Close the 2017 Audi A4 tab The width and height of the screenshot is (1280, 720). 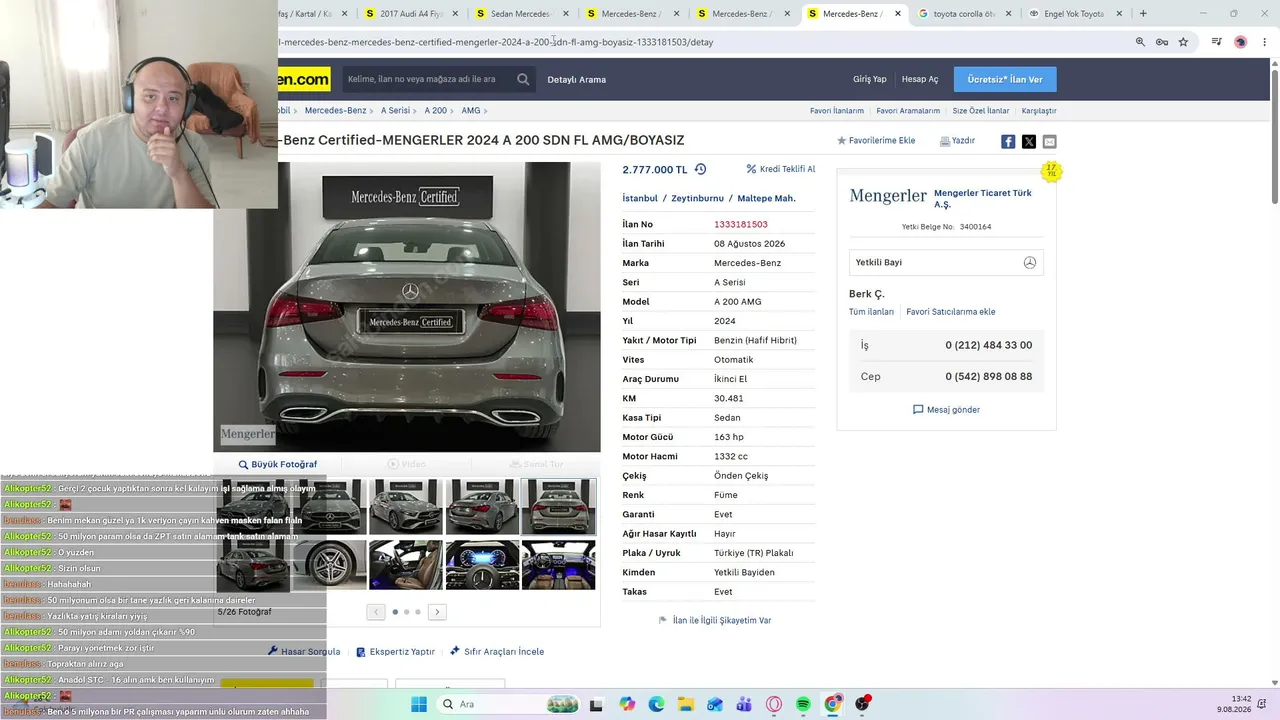tap(455, 14)
